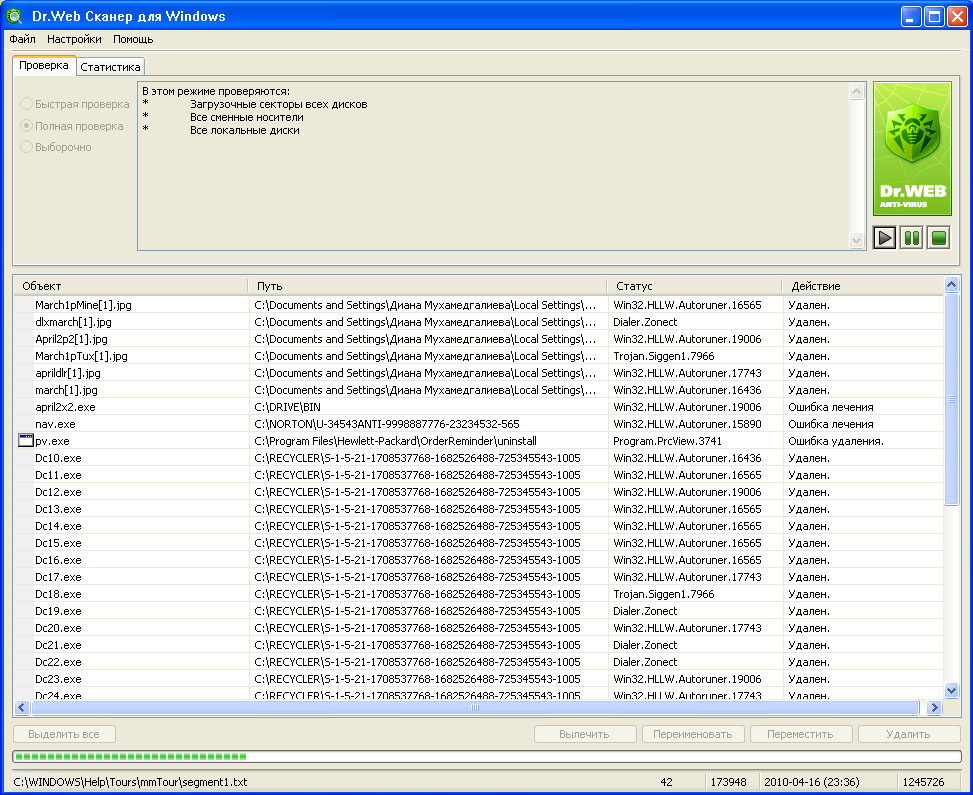Click the Dr.WEB anti-virus spider logo
The height and width of the screenshot is (795, 973).
912,148
